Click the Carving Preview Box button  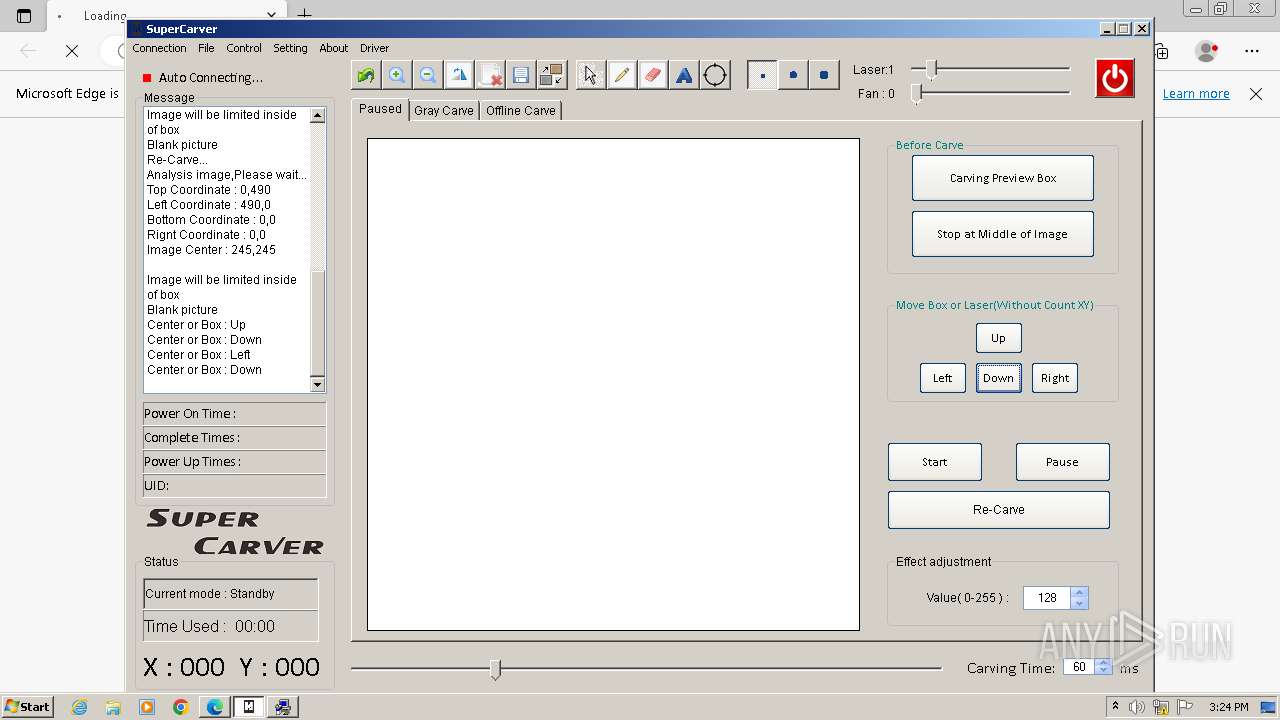[1003, 178]
